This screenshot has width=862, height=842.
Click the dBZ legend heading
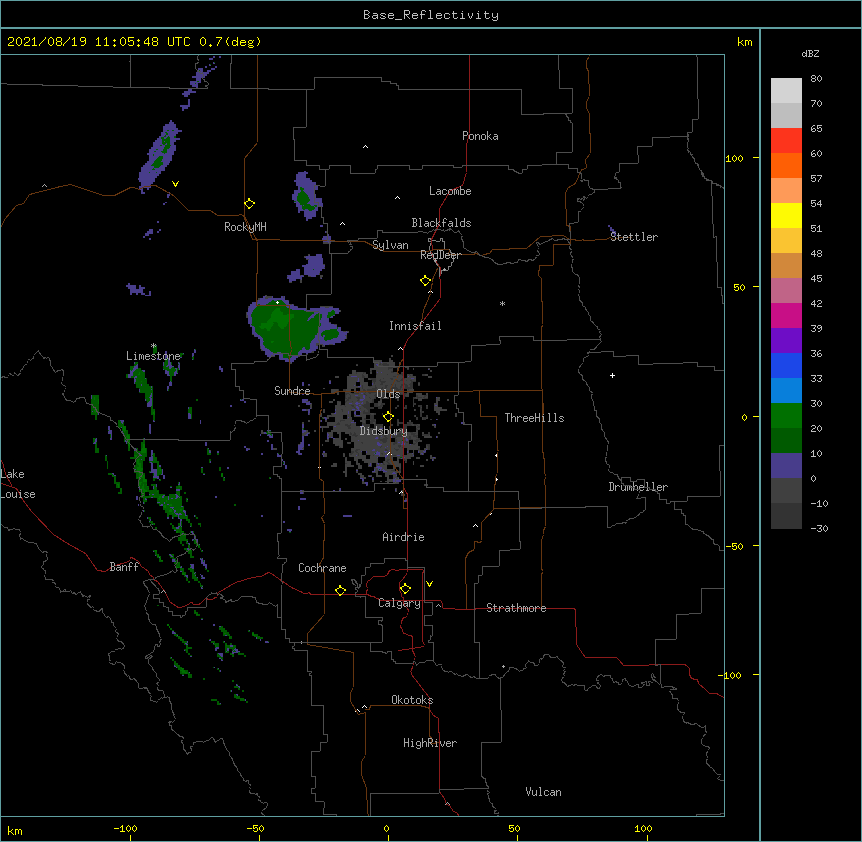pos(810,53)
